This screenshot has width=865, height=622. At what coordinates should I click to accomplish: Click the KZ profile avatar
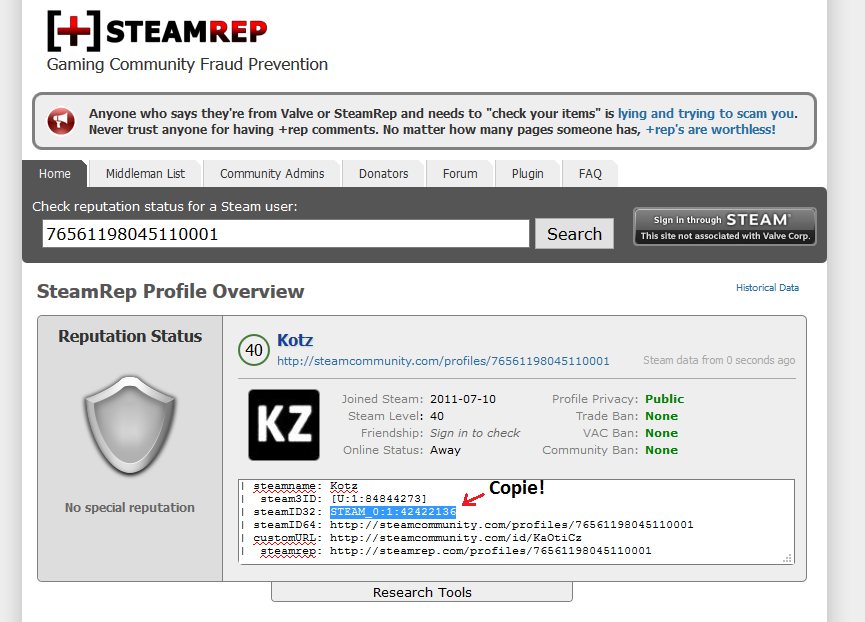(284, 425)
